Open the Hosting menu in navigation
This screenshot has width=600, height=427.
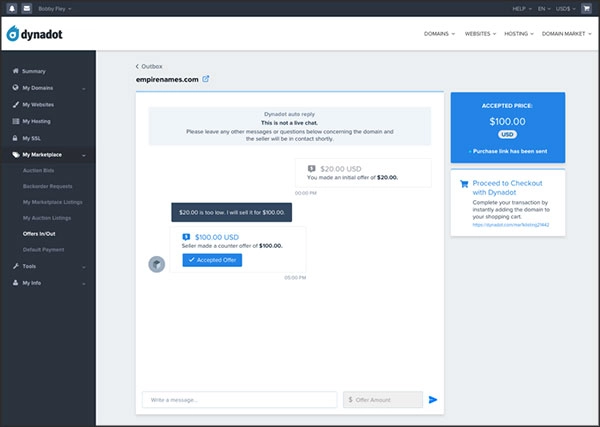[x=516, y=33]
